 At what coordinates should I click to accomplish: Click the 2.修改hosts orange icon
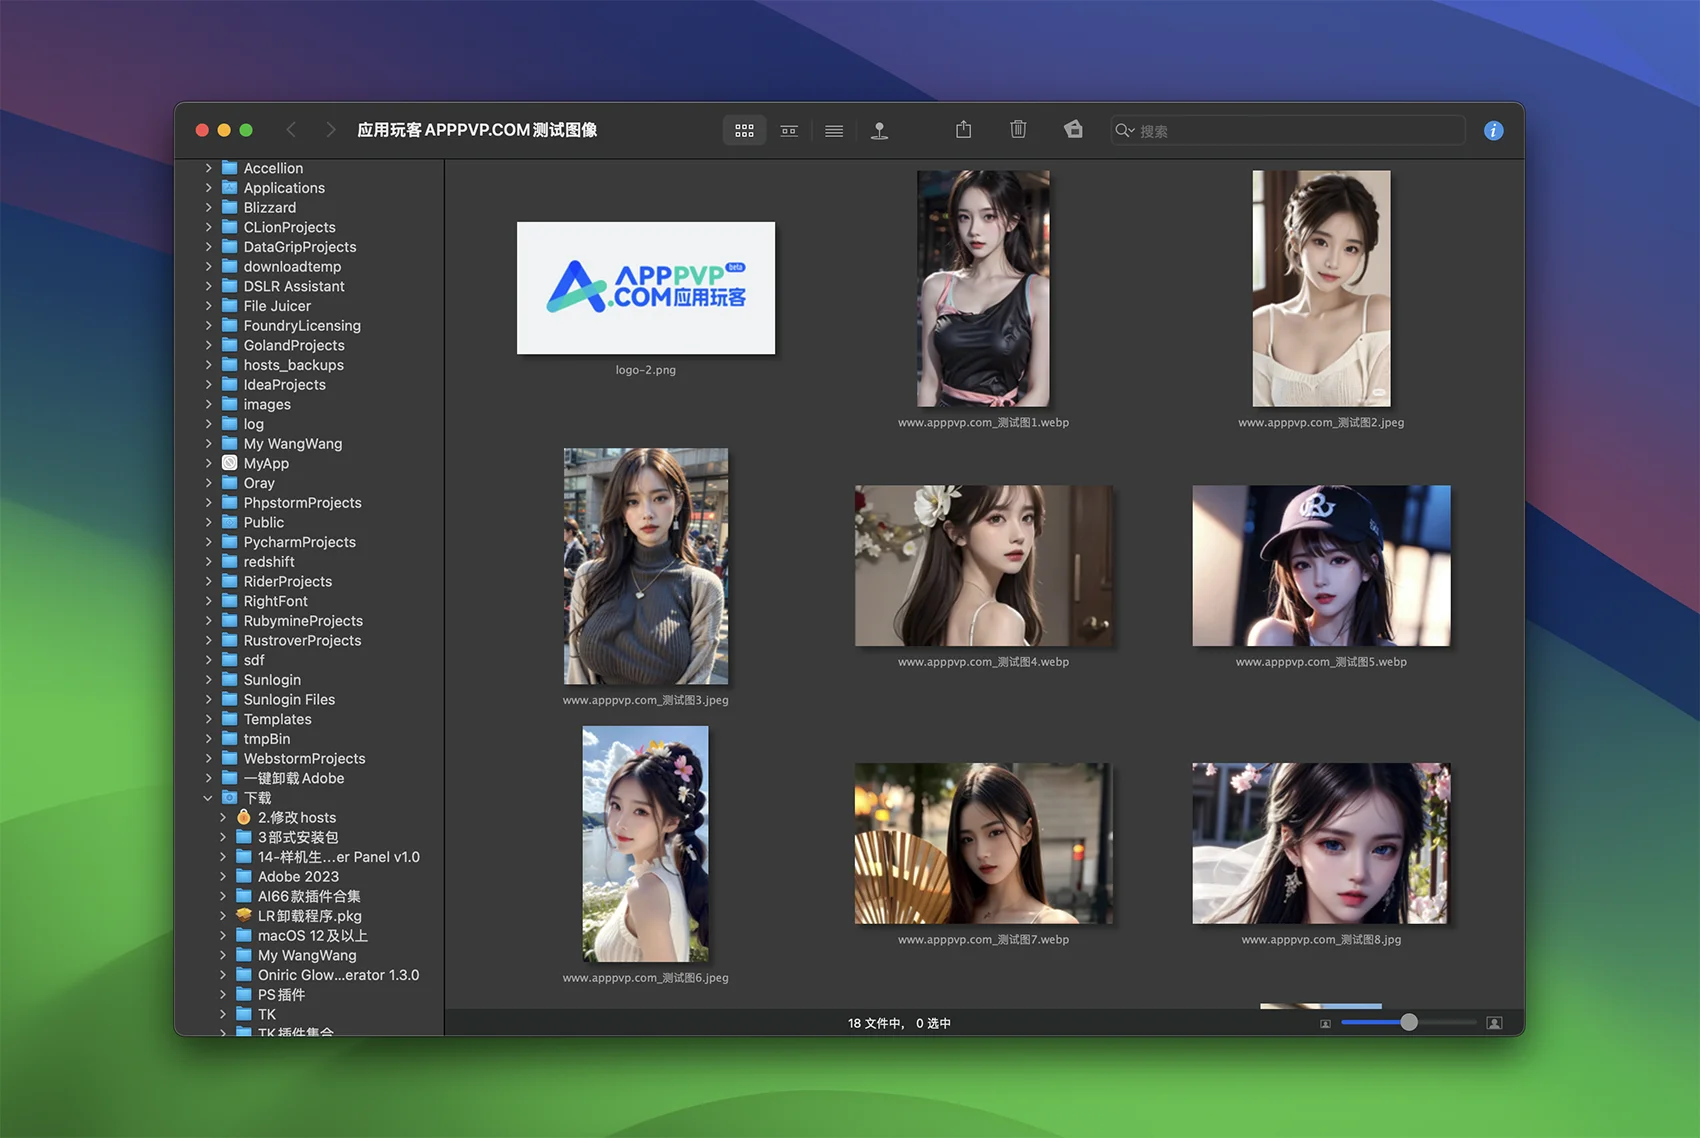point(244,817)
